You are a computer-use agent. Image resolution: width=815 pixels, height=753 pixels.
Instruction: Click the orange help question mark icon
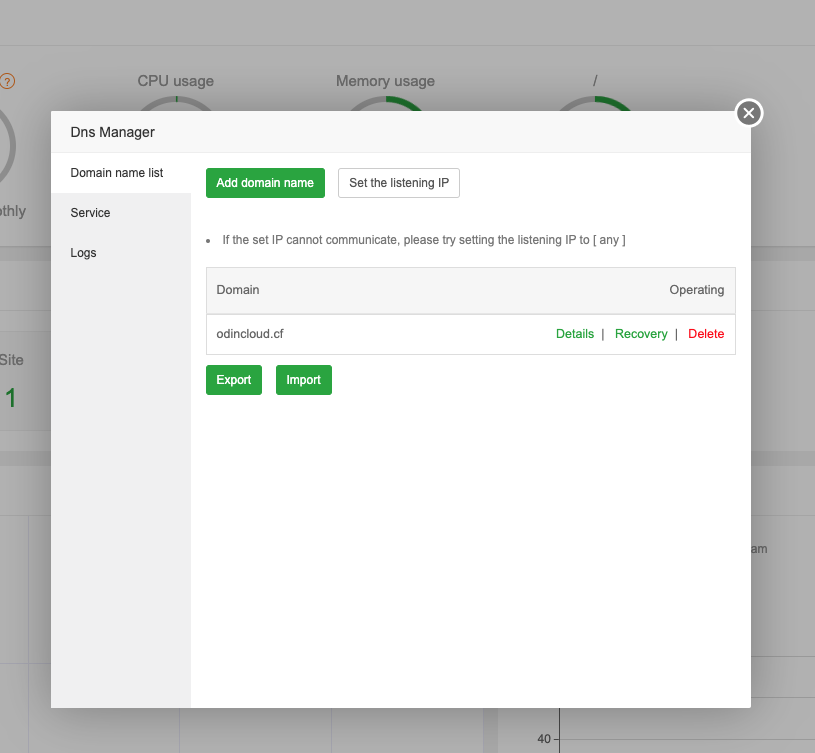7,81
